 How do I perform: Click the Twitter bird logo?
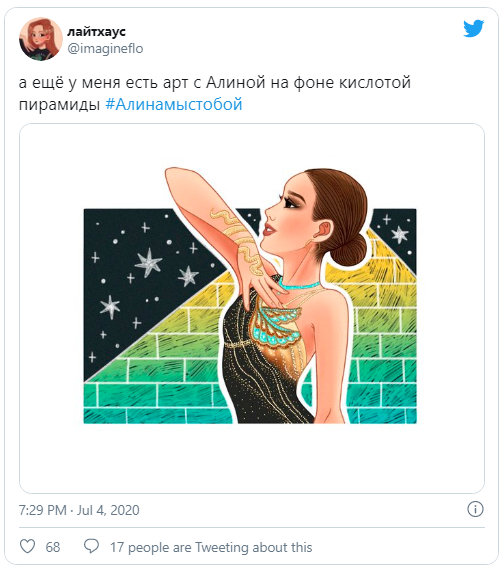474,29
